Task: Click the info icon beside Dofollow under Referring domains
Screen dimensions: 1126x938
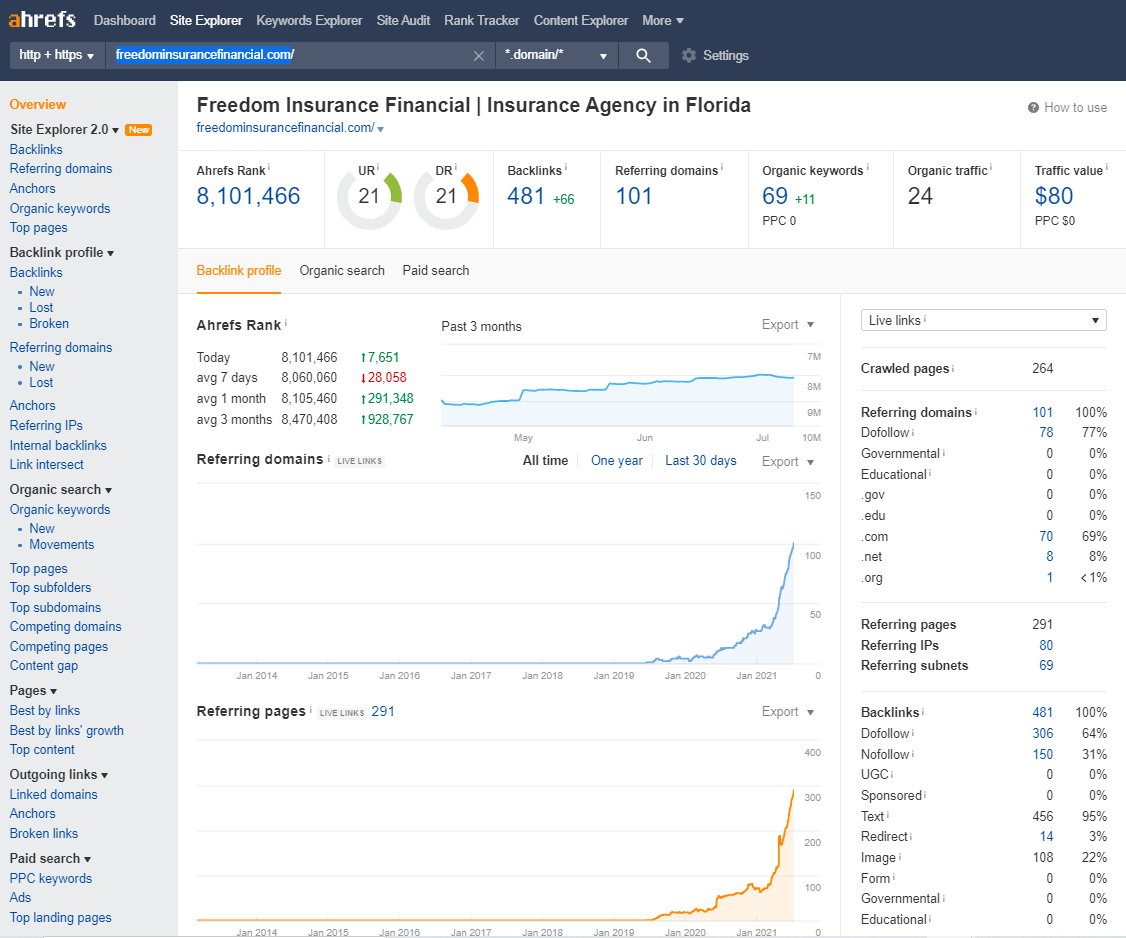Action: (x=913, y=432)
